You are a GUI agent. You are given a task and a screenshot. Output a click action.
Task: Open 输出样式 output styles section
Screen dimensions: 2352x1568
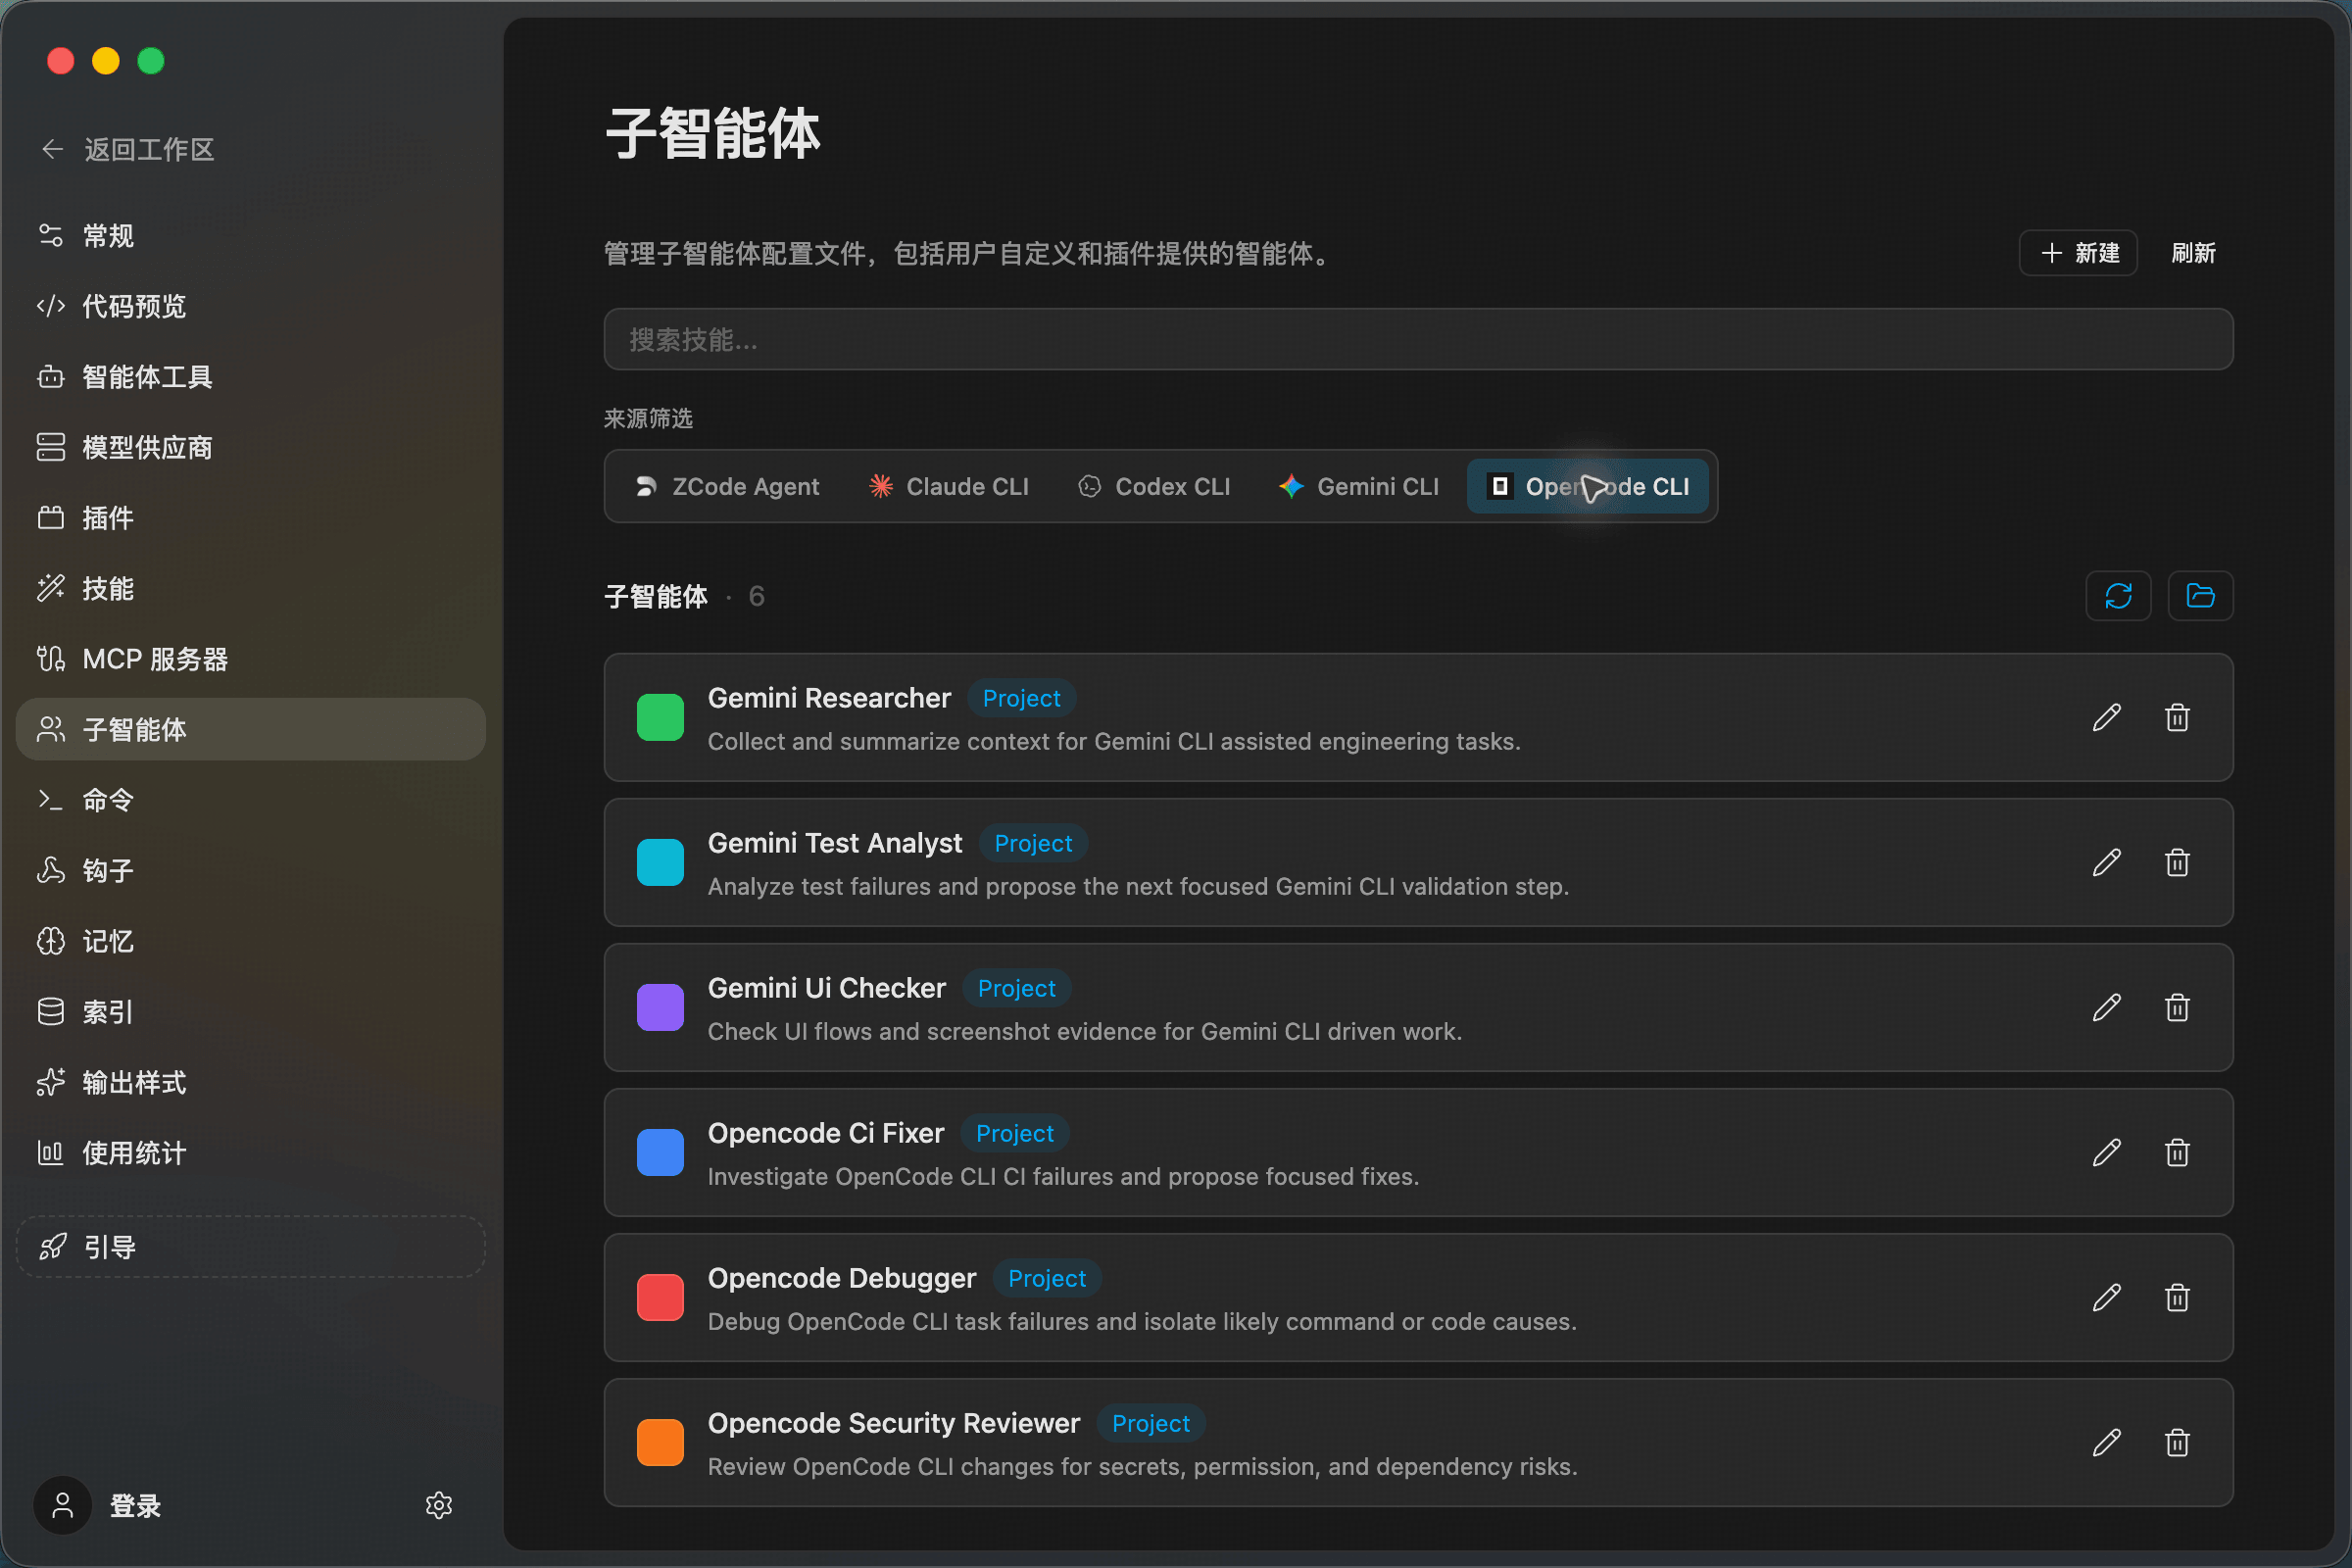[x=251, y=1082]
